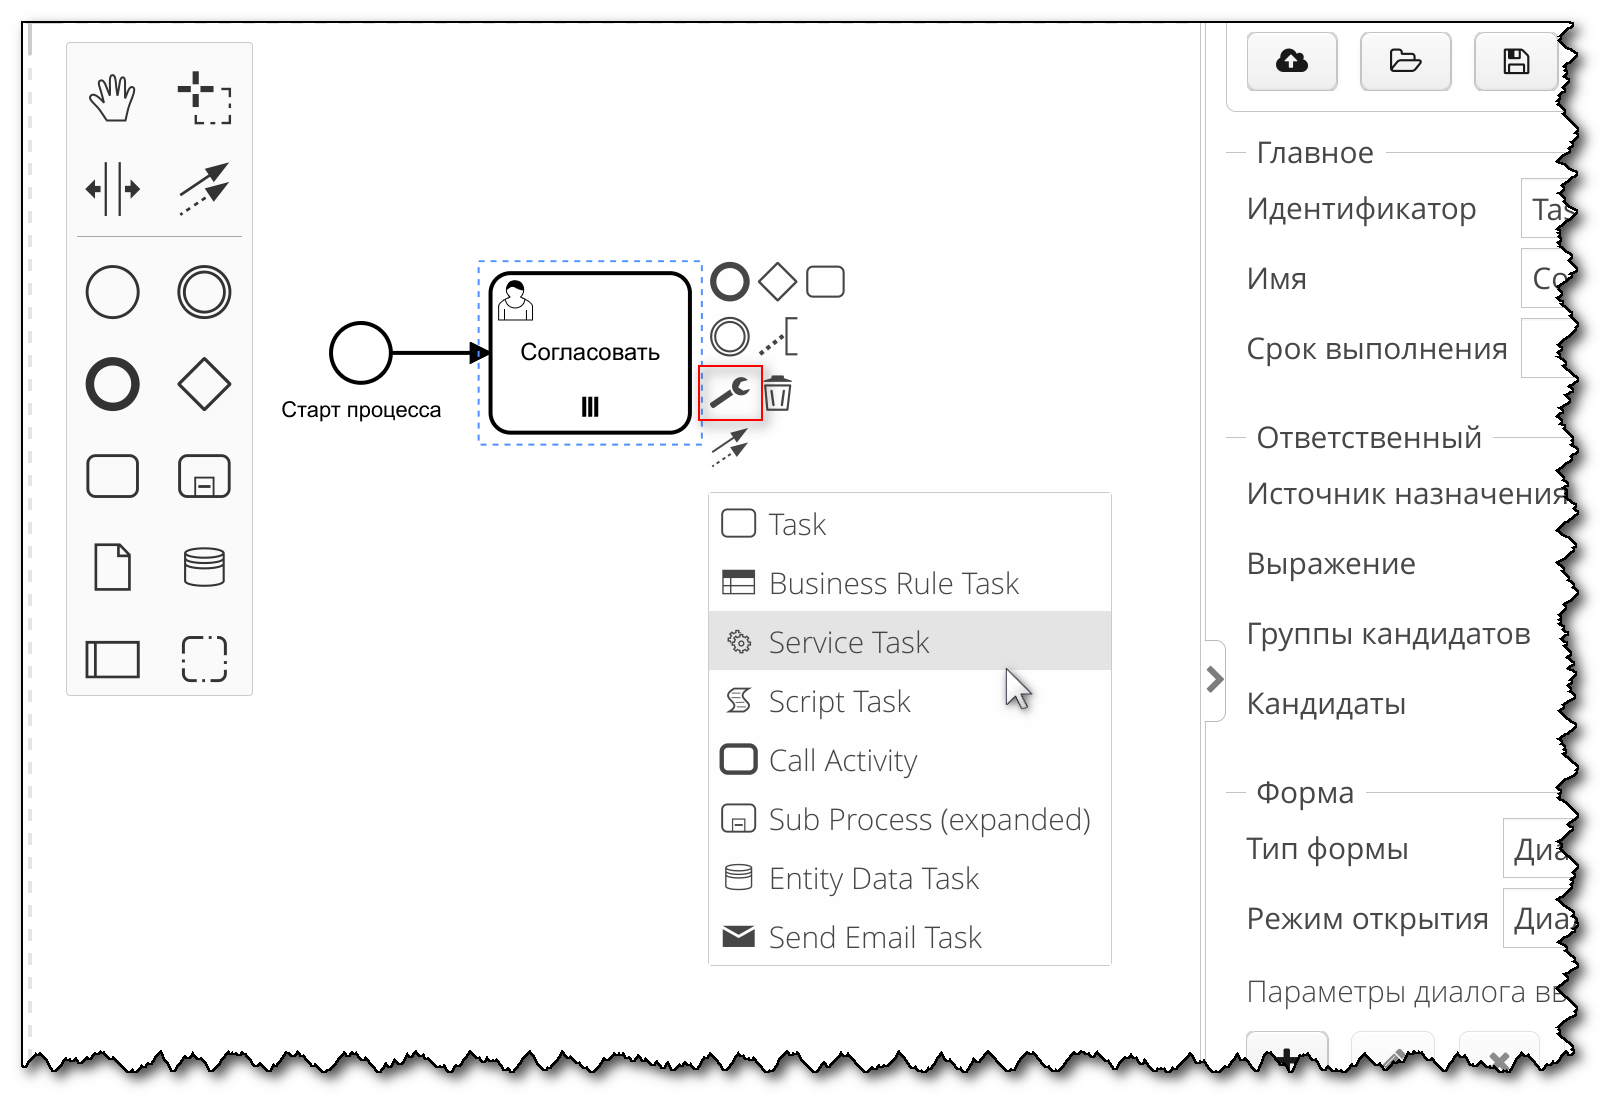Choose Service Task from the type menu

click(x=848, y=641)
